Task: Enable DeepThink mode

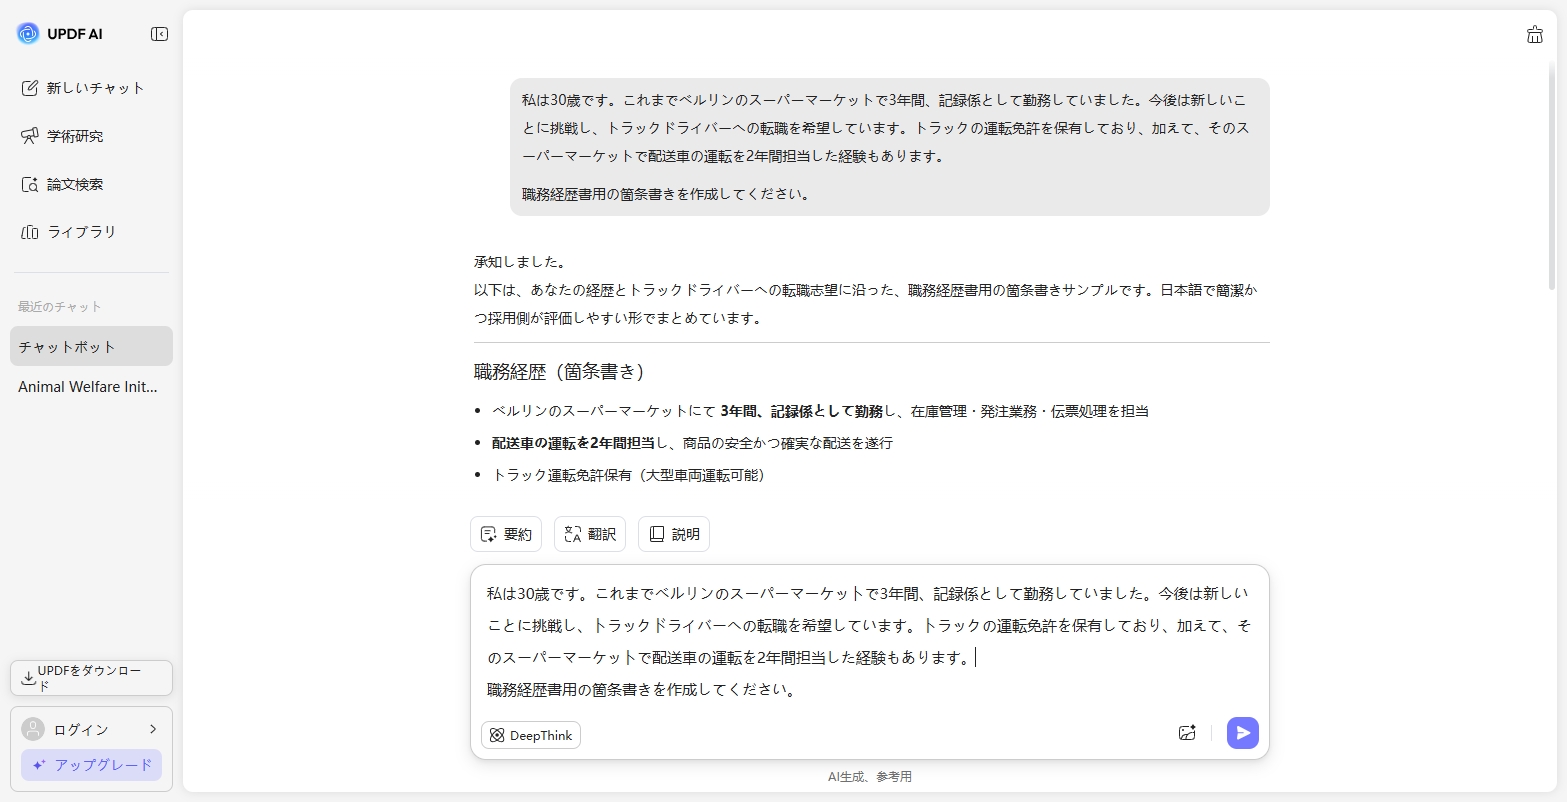Action: (x=530, y=735)
